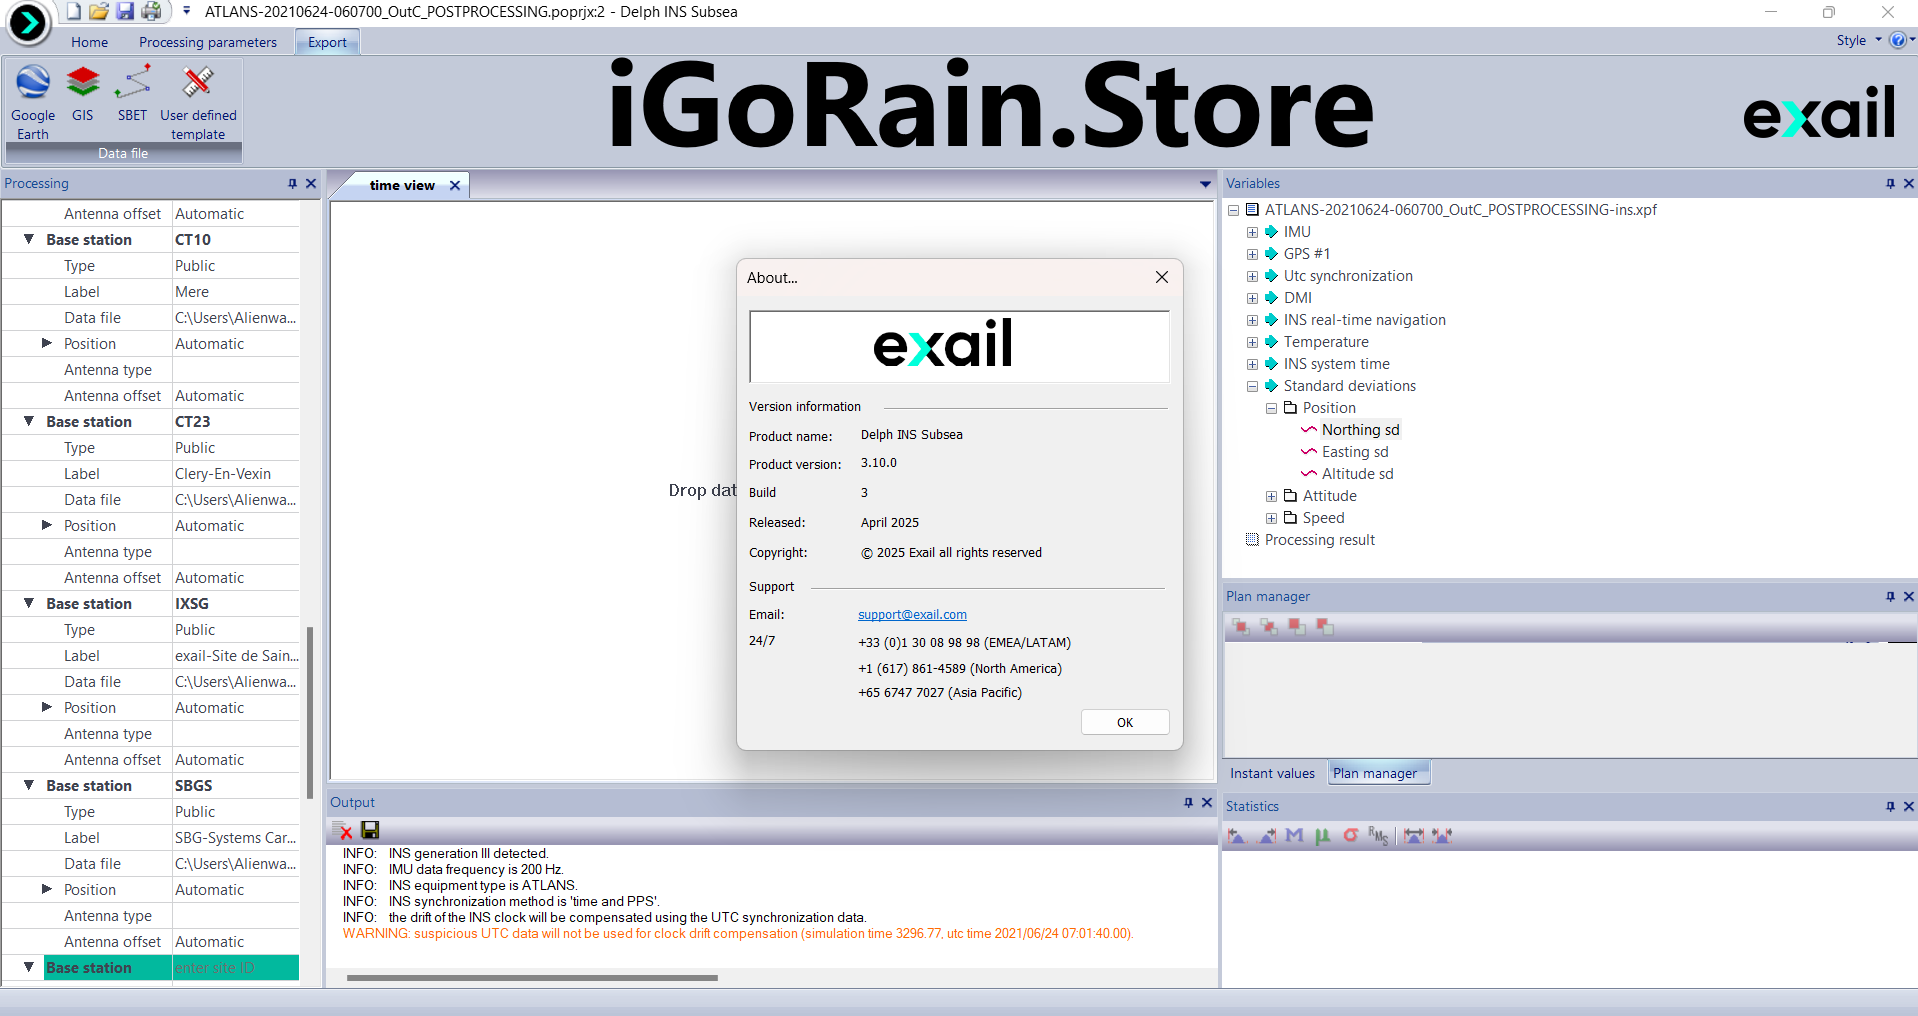1918x1016 pixels.
Task: Click the save icon in quick access toolbar
Action: point(125,12)
